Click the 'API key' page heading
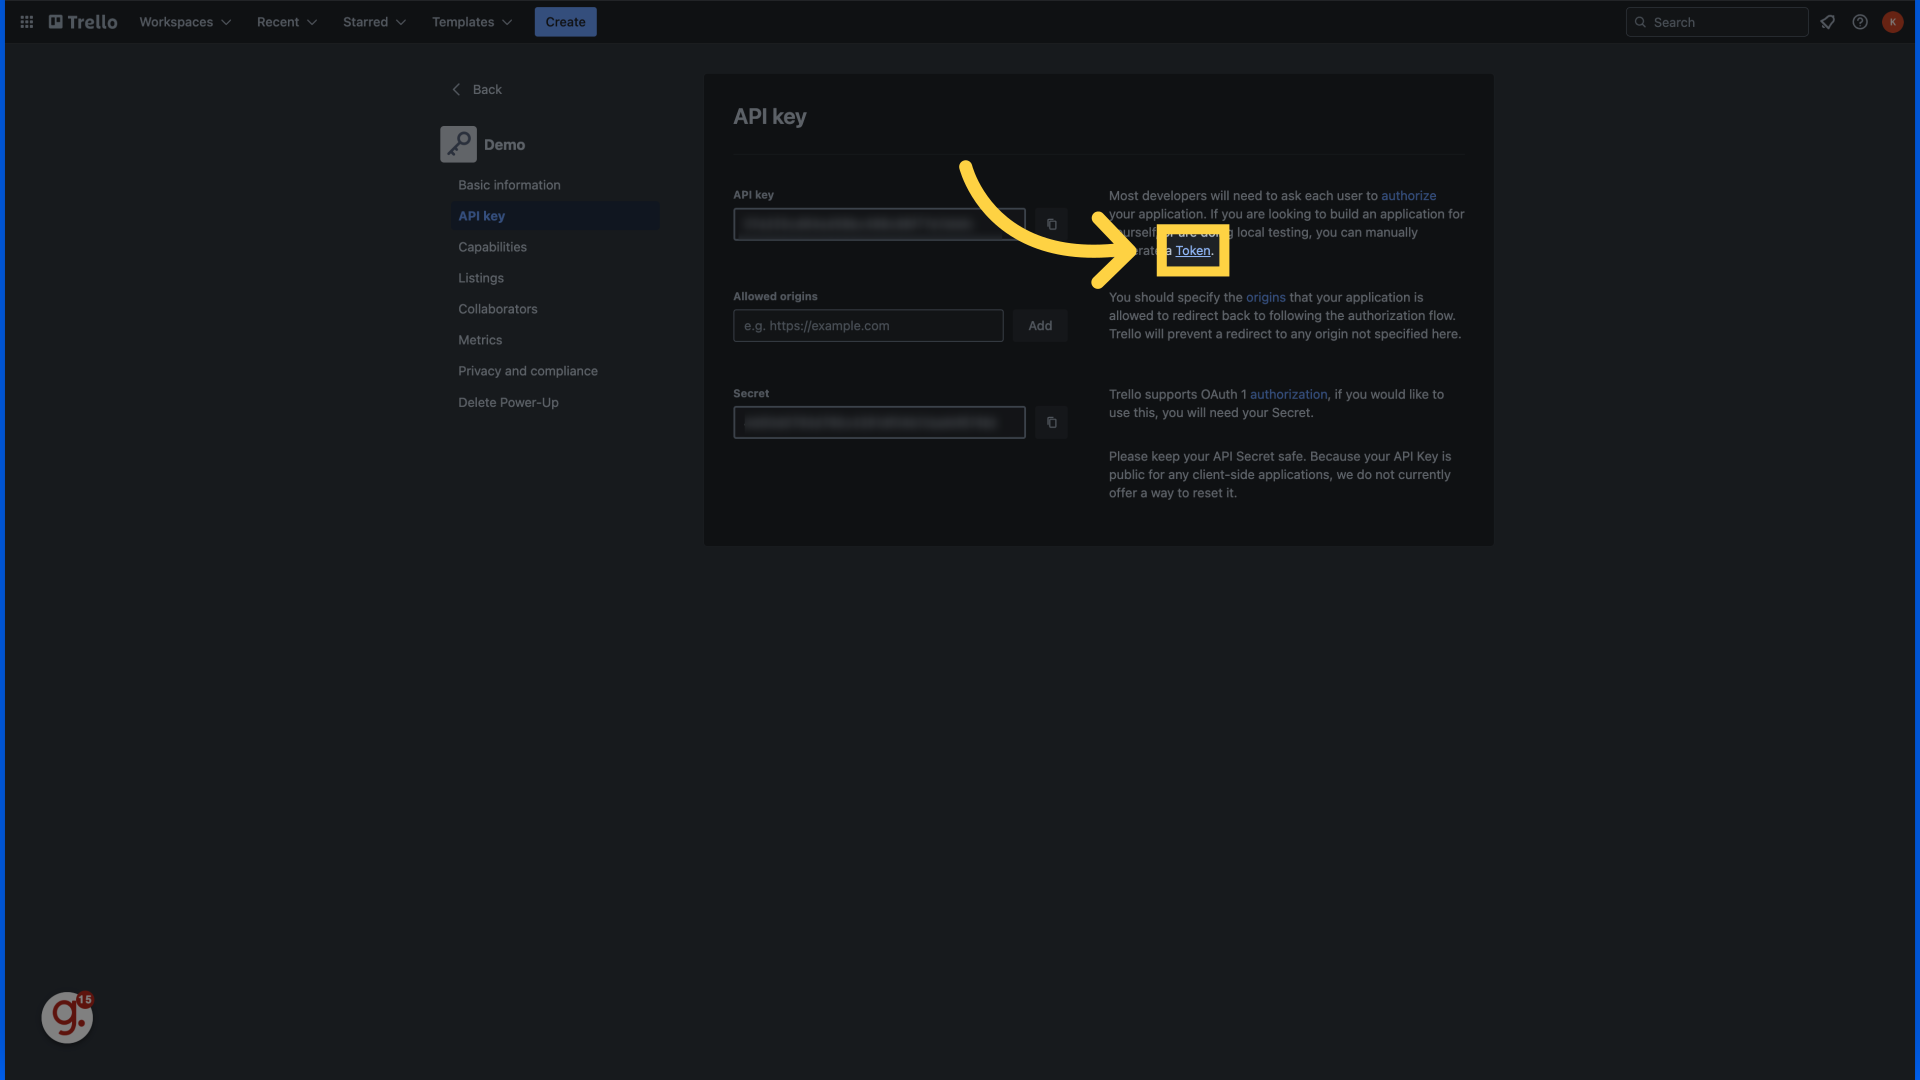Image resolution: width=1920 pixels, height=1080 pixels. click(x=770, y=116)
